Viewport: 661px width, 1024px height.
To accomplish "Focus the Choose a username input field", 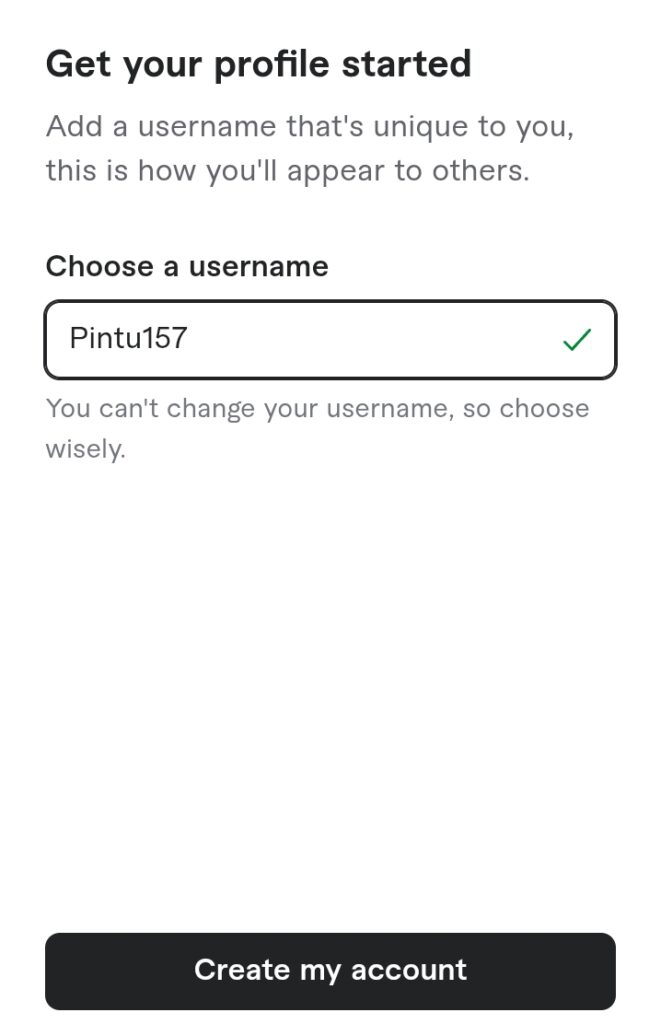I will (330, 340).
